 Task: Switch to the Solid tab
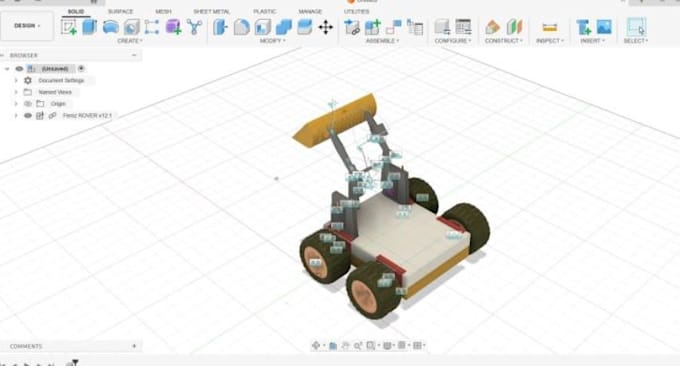coord(76,11)
